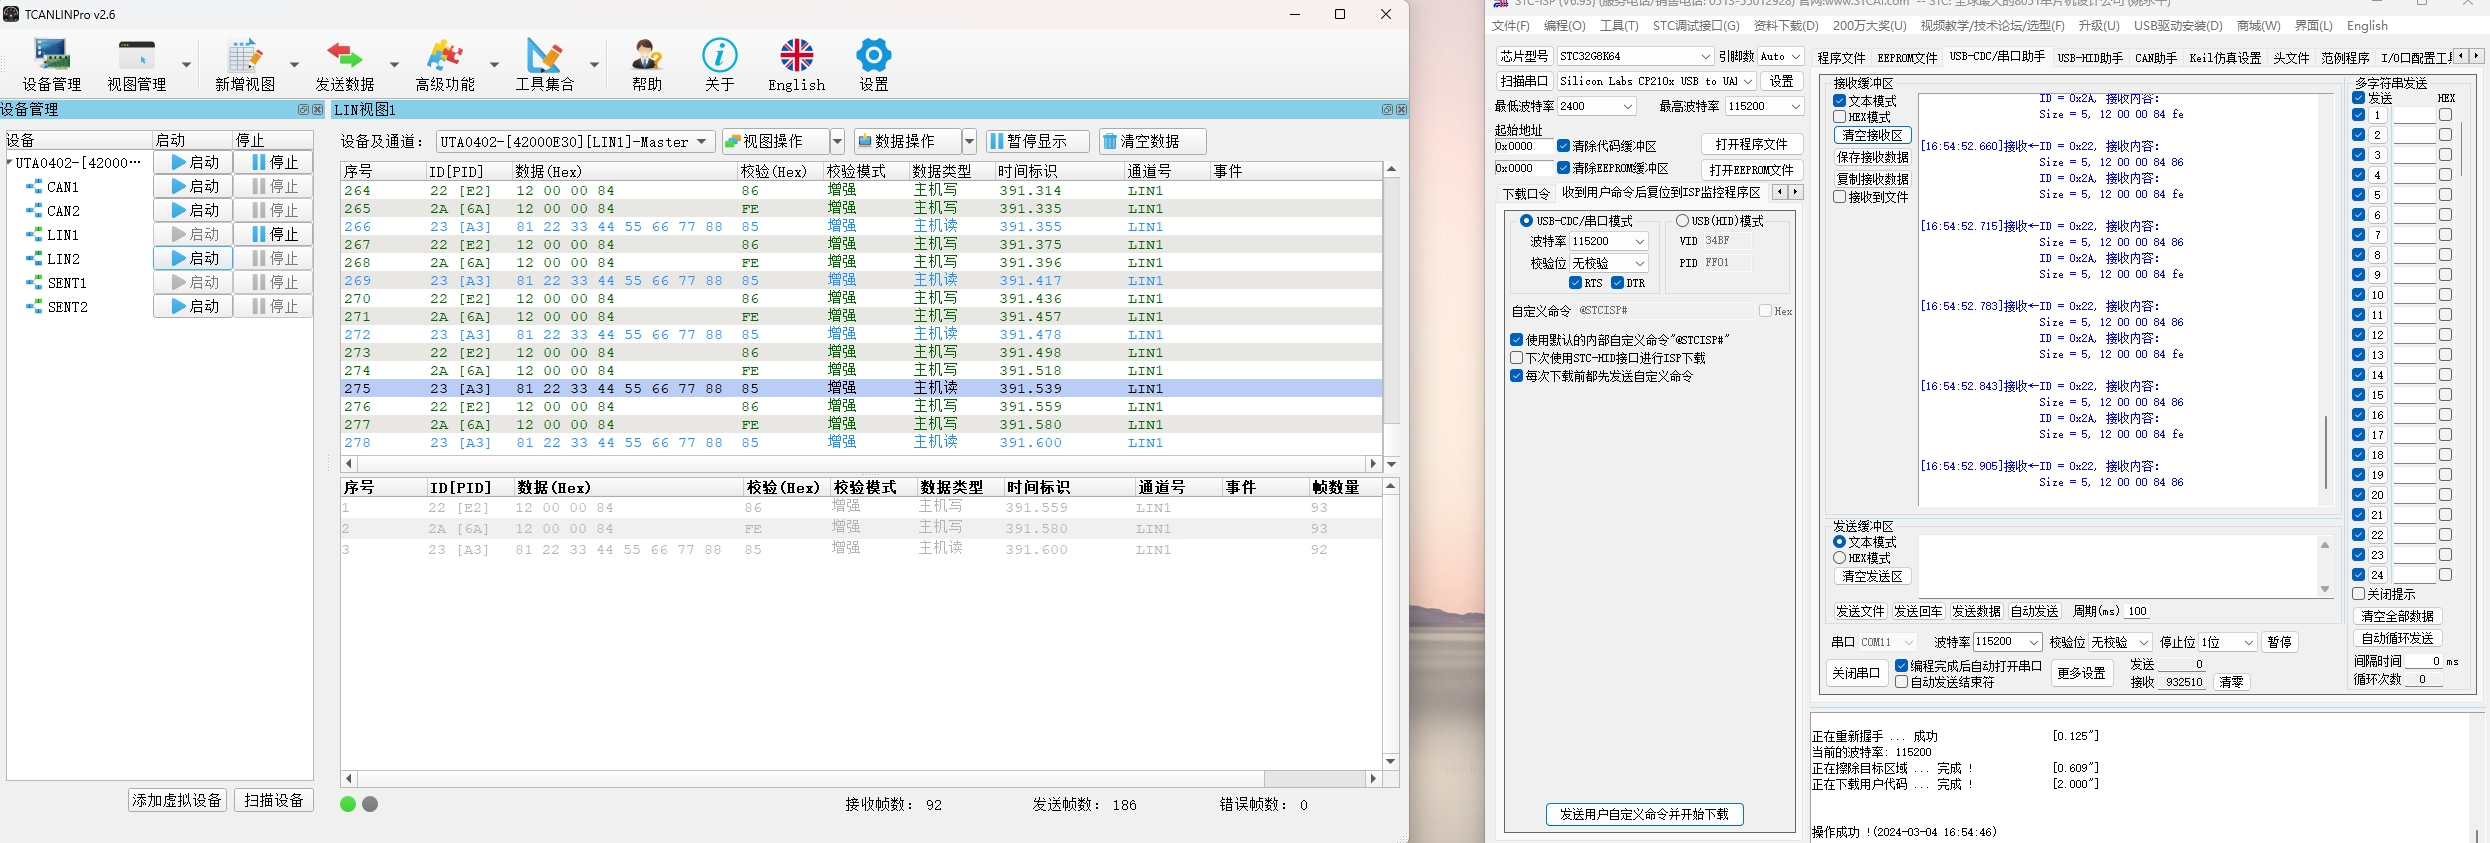Toggle 清除EEPROM缓冲区 checkbox
Image resolution: width=2490 pixels, height=843 pixels.
coord(1563,168)
